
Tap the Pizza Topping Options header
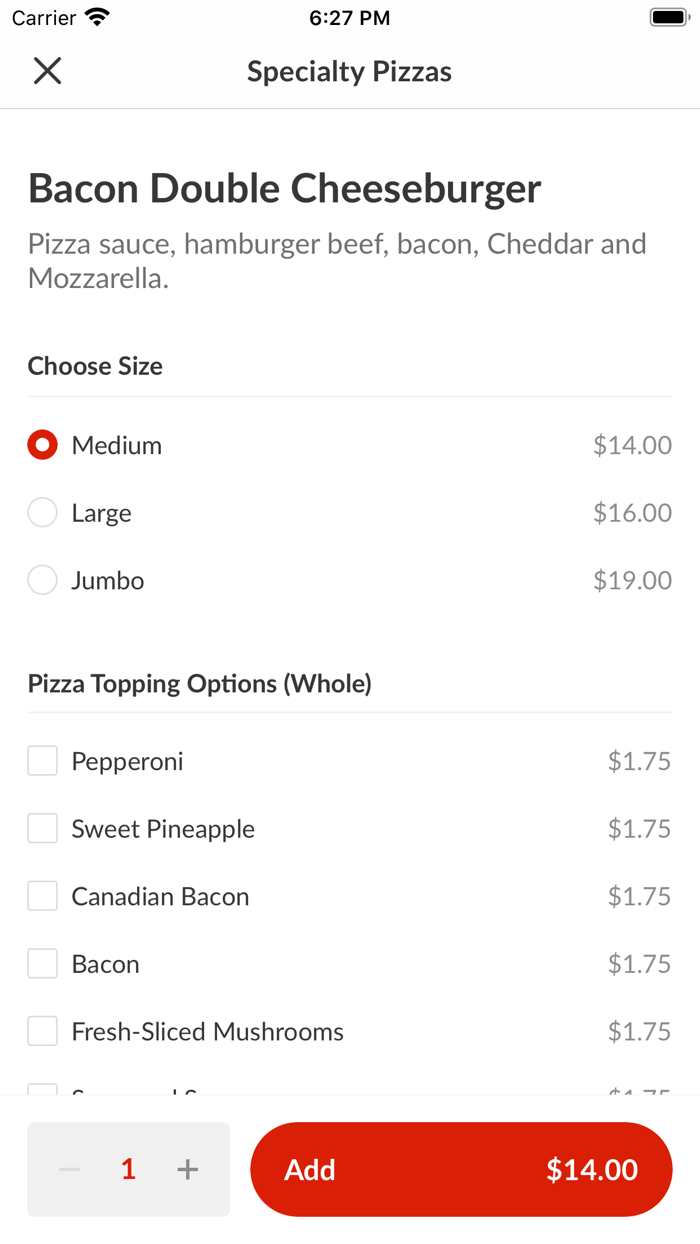tap(199, 683)
